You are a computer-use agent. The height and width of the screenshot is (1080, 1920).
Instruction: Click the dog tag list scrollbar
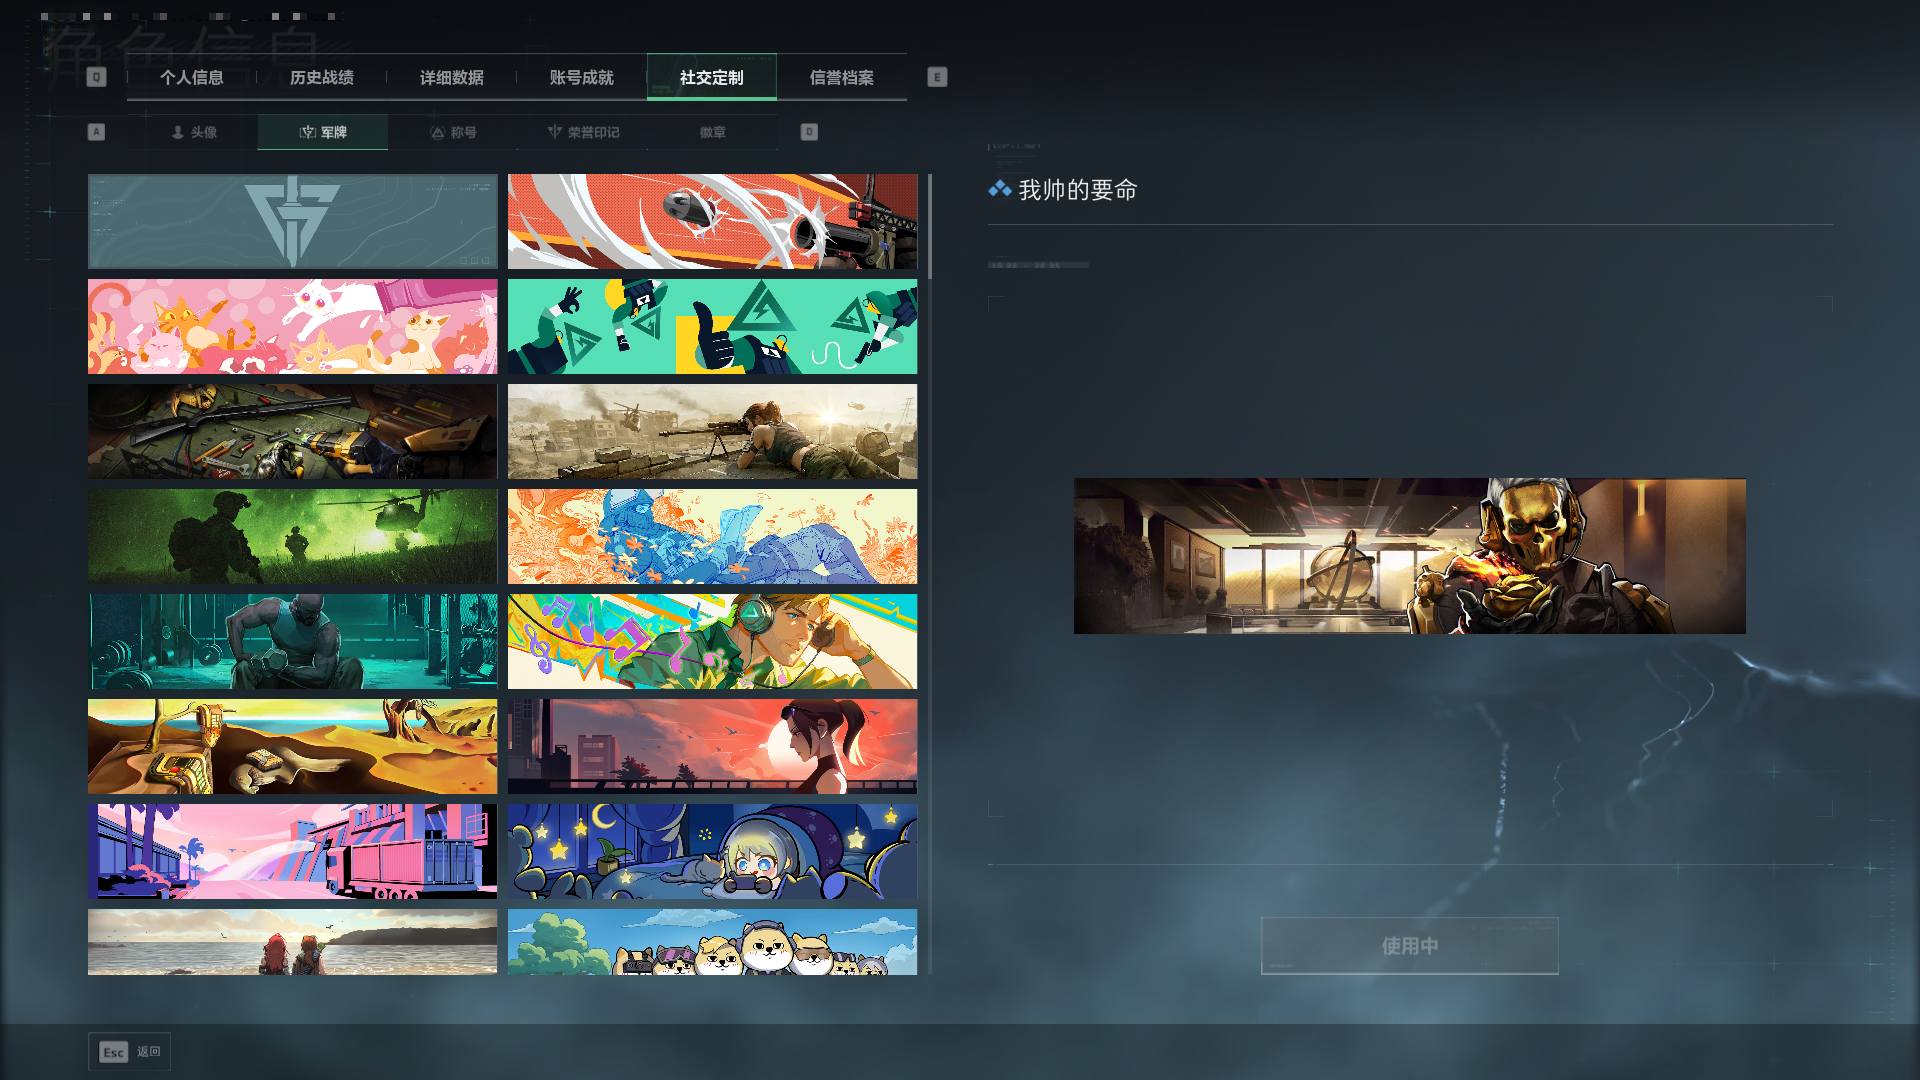(x=930, y=227)
